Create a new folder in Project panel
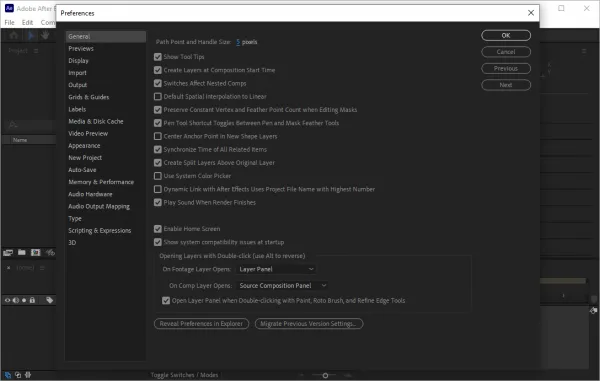This screenshot has width=600, height=381. tap(22, 252)
